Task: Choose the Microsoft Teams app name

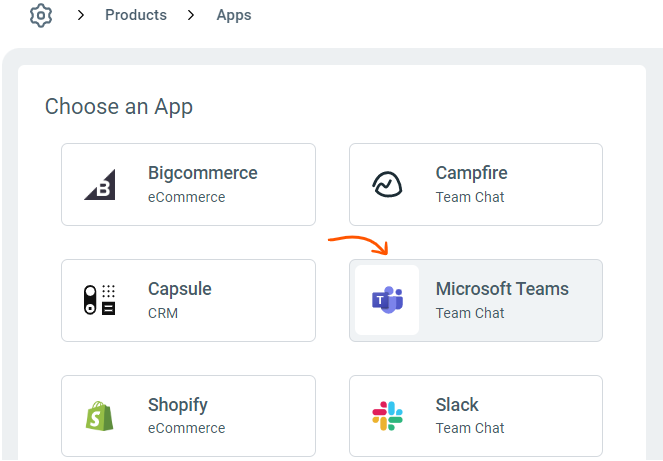Action: (x=502, y=289)
